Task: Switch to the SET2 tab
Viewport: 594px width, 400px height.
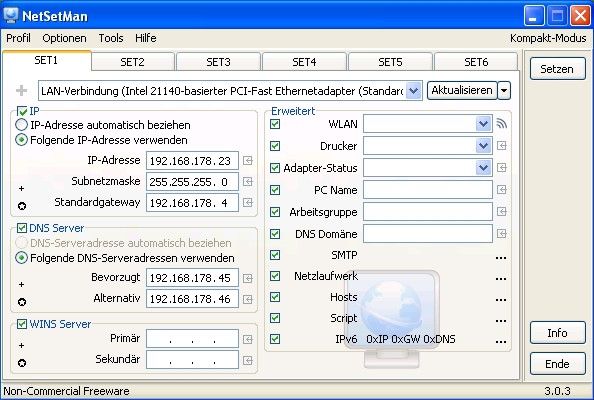Action: pyautogui.click(x=133, y=62)
